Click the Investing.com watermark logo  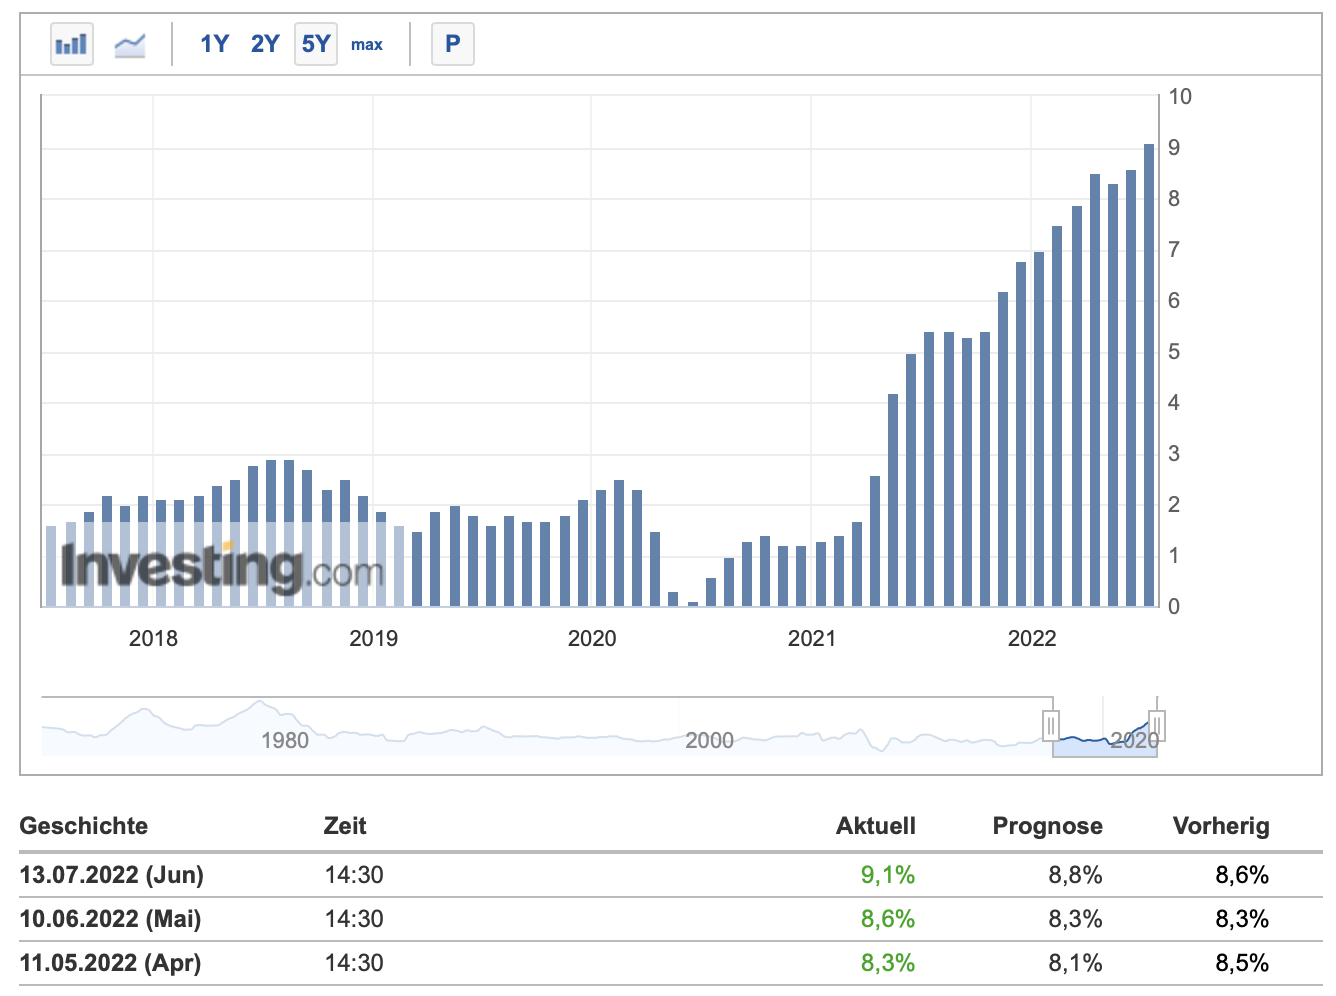pos(222,568)
